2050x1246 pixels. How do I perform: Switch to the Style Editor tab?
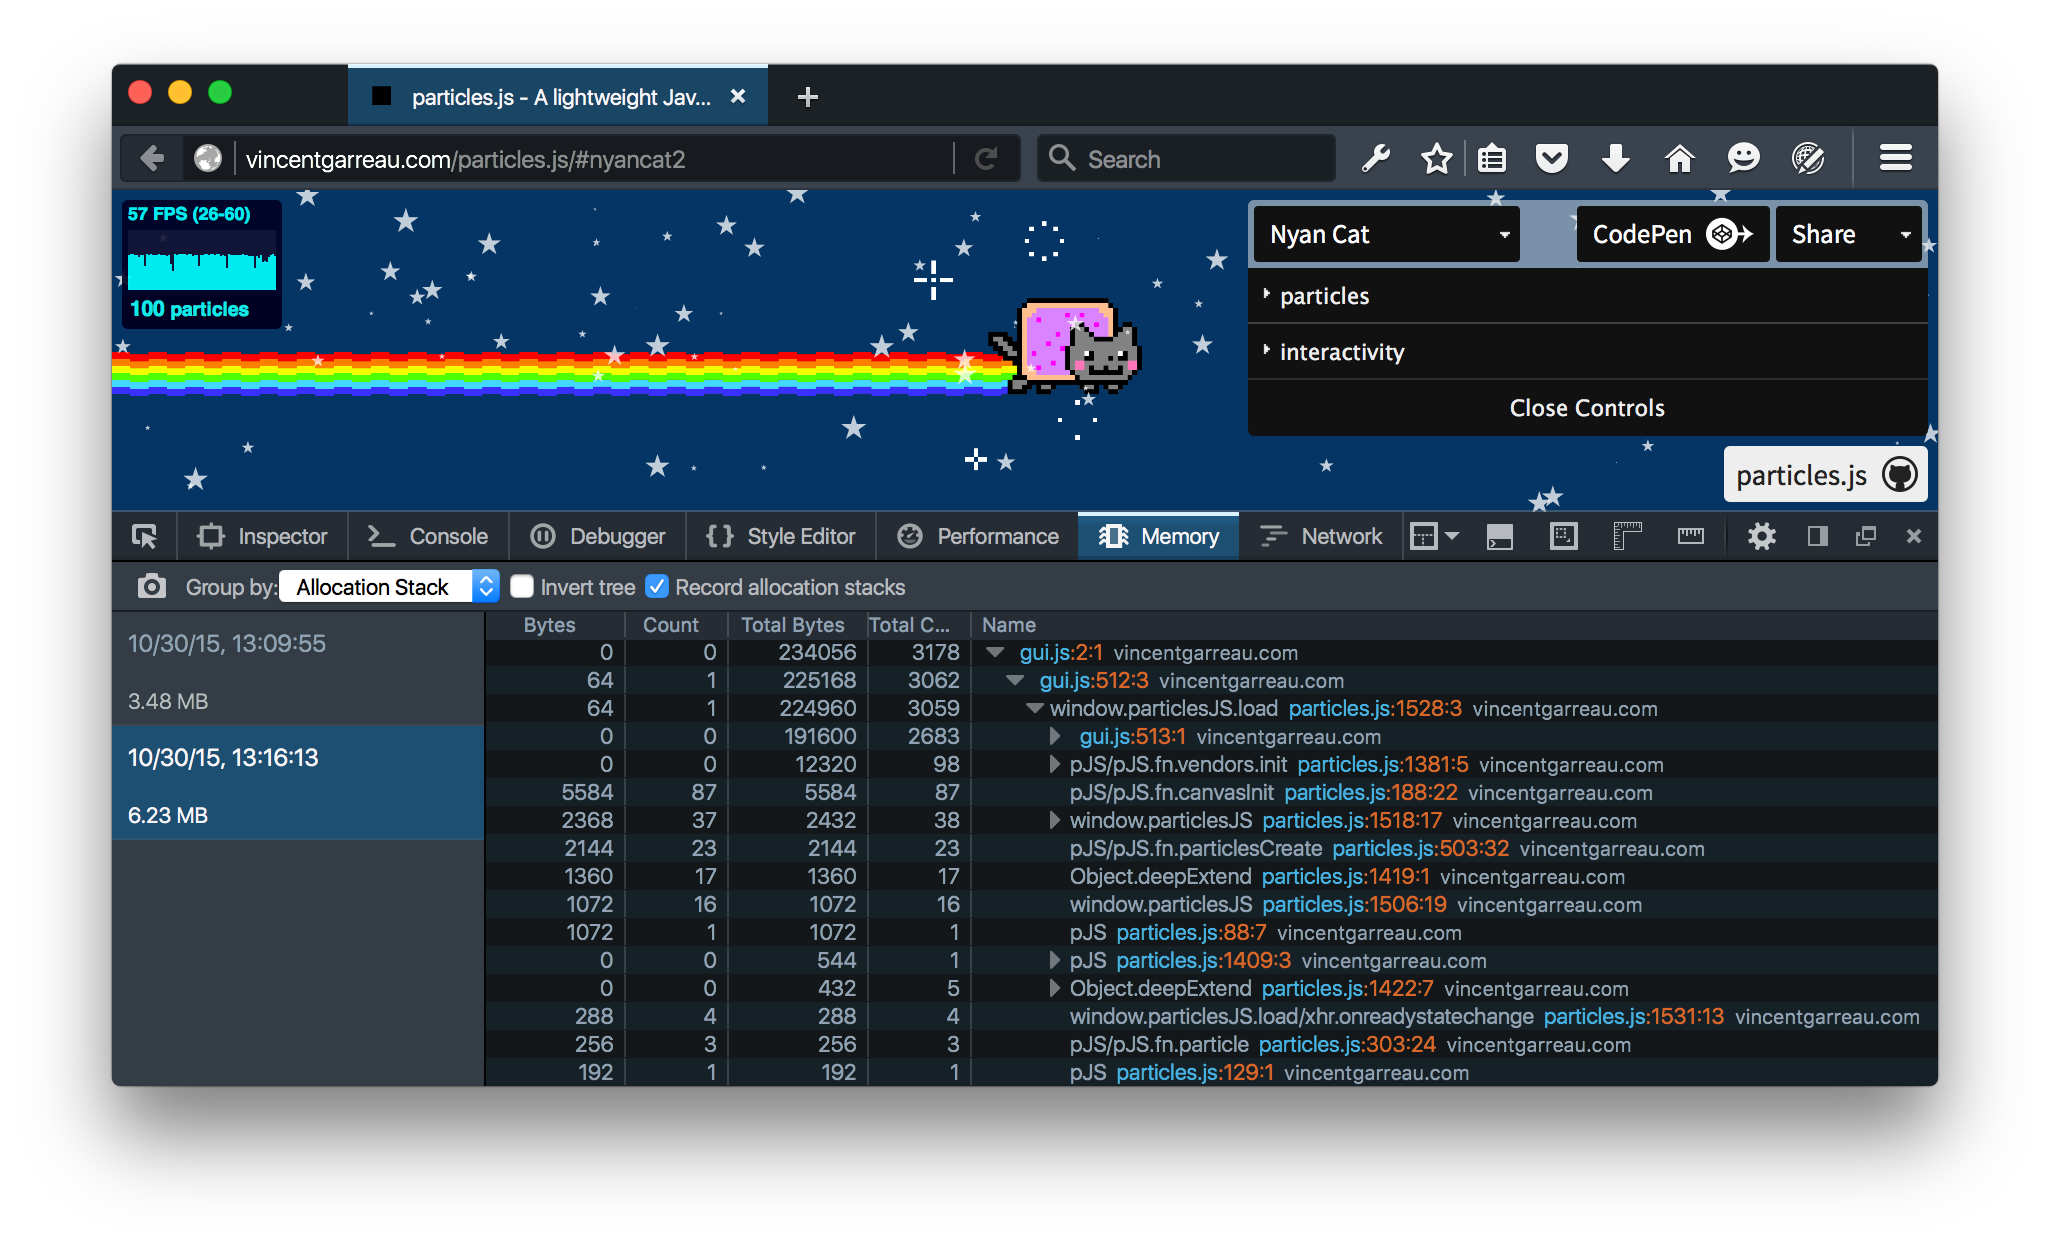(781, 536)
